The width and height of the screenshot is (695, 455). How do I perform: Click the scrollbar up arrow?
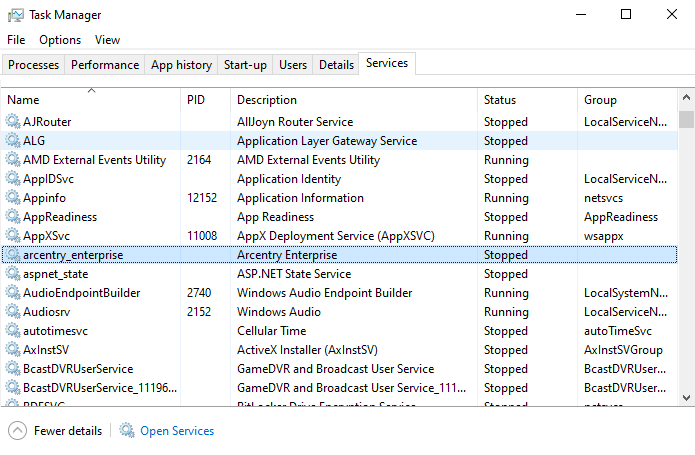click(x=686, y=97)
